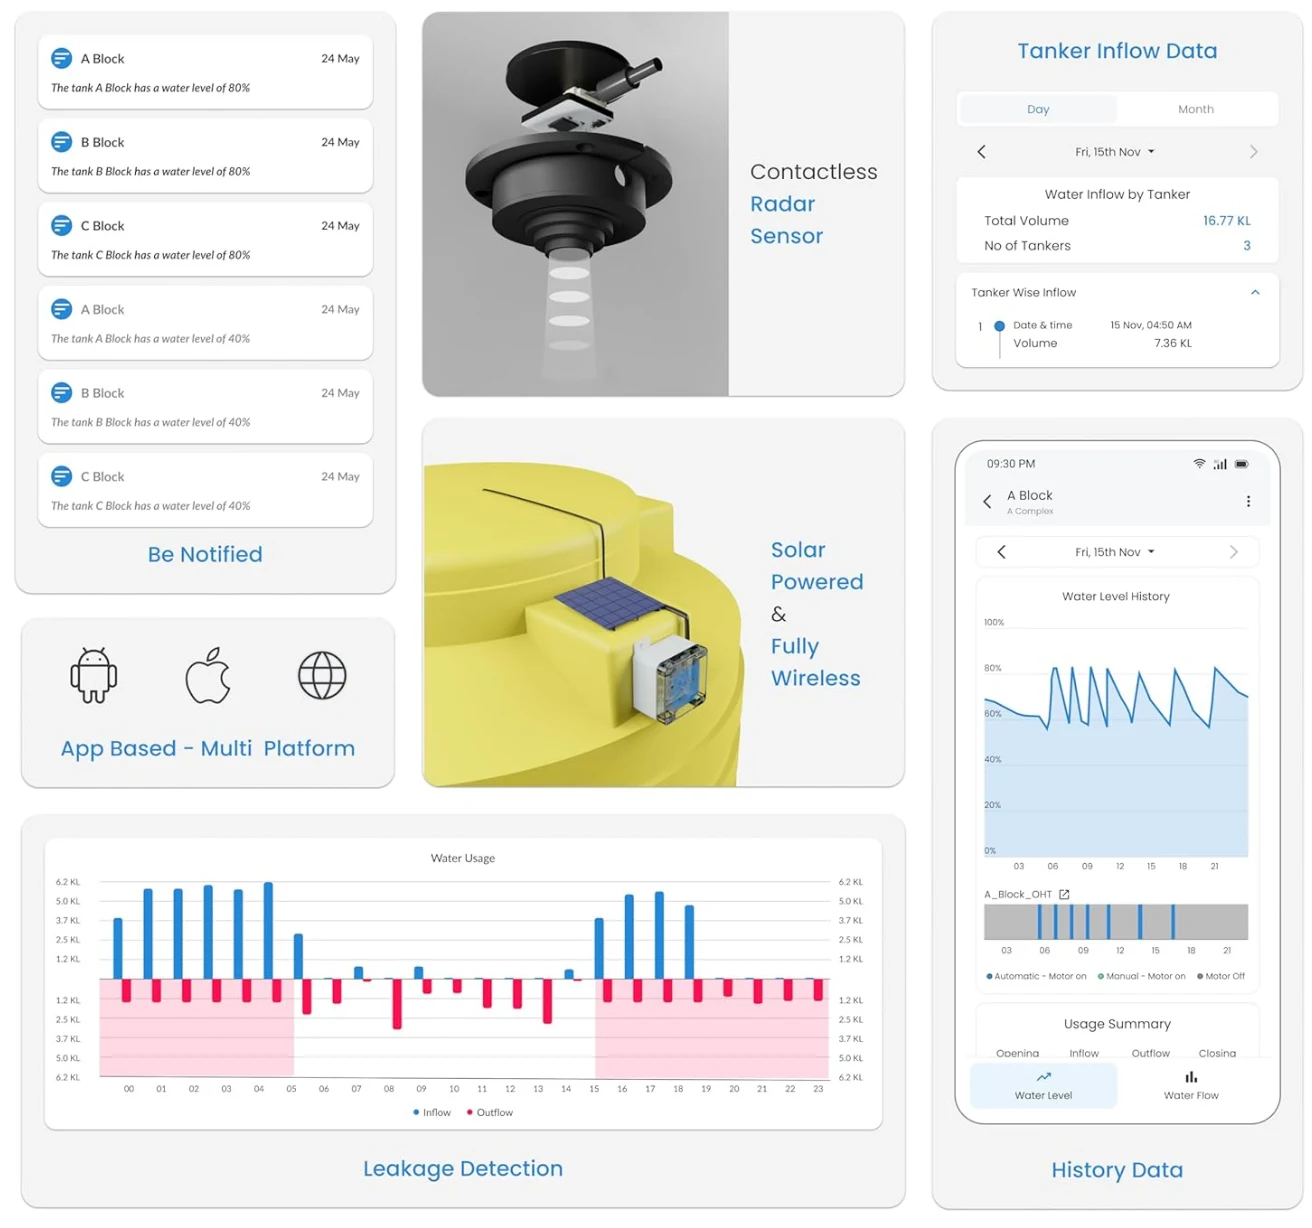Click the Leakage Detection caption
Viewport: 1312px width, 1228px height.
(x=463, y=1168)
